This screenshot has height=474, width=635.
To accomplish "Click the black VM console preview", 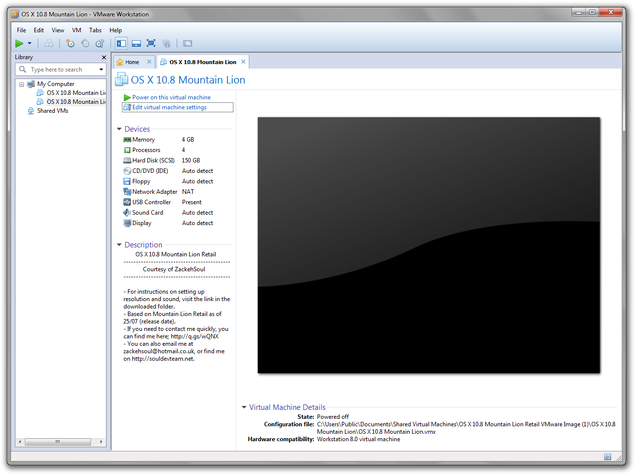I will click(x=429, y=245).
